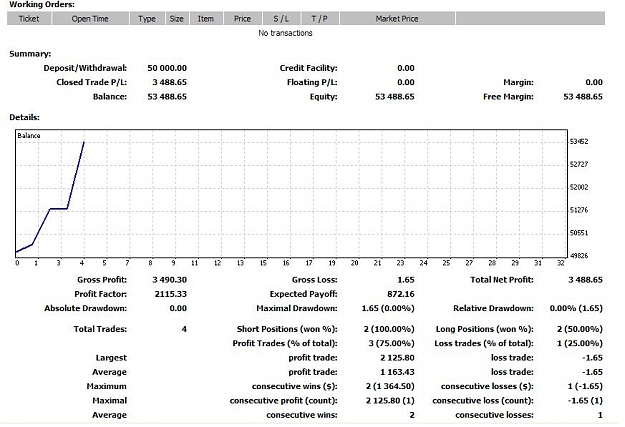Image resolution: width=625 pixels, height=427 pixels.
Task: Click the 49826 chart axis label
Action: (579, 256)
